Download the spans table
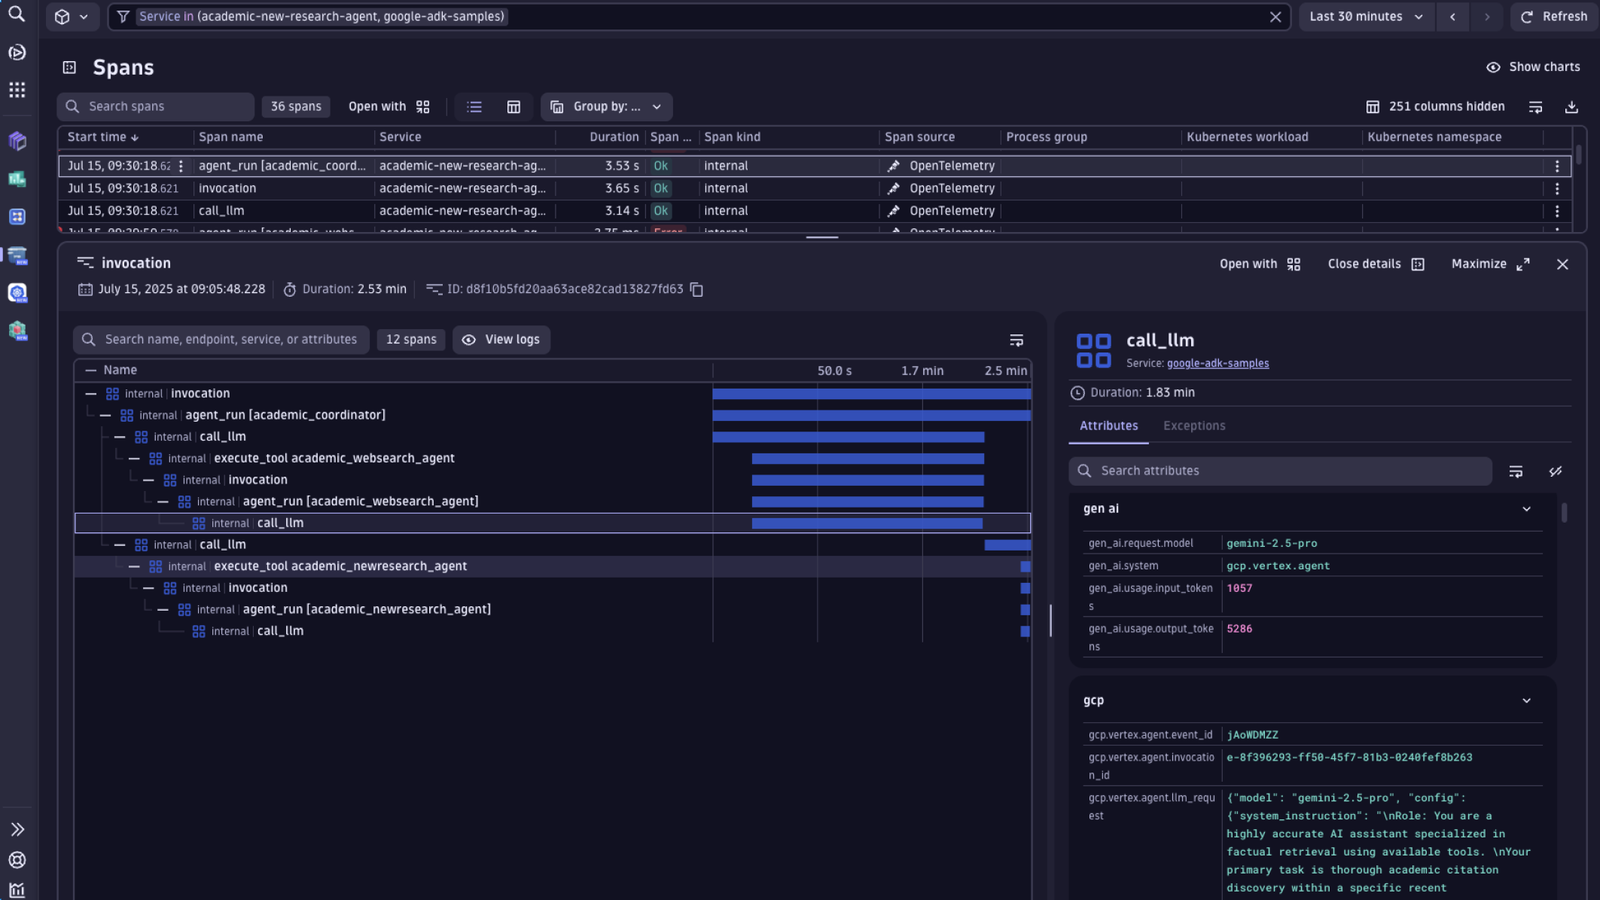 click(1571, 107)
